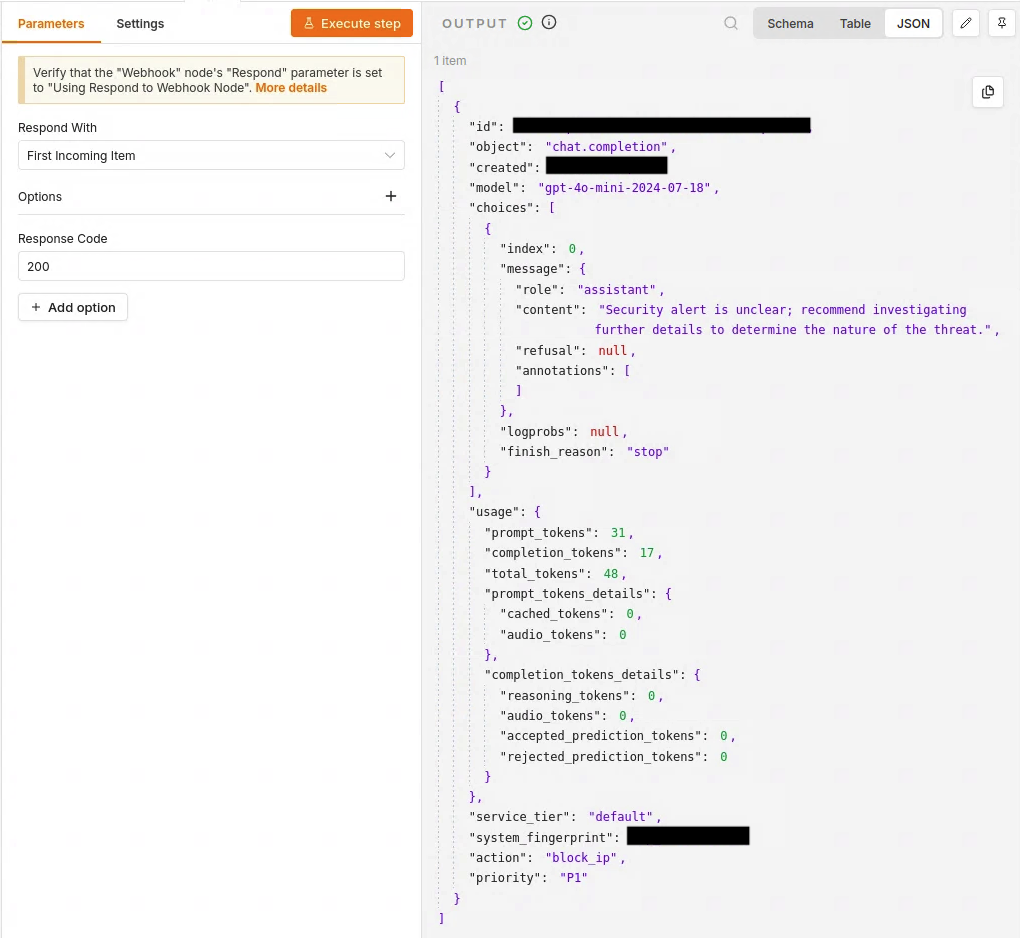Screen dimensions: 1020x938
Task: Click the "usage" key in JSON
Action: 494,512
